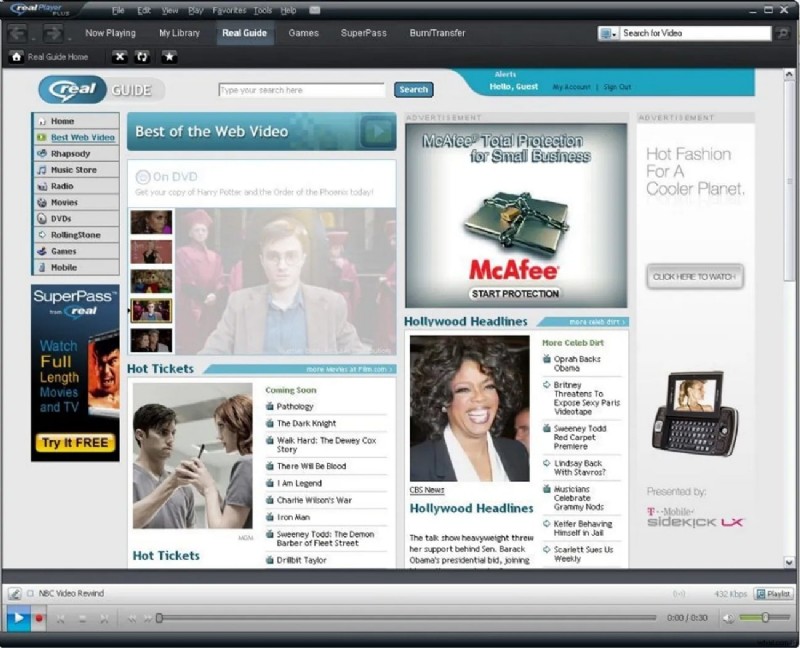Click the magnifier beside Search for Video
800x648 pixels.
pos(783,33)
